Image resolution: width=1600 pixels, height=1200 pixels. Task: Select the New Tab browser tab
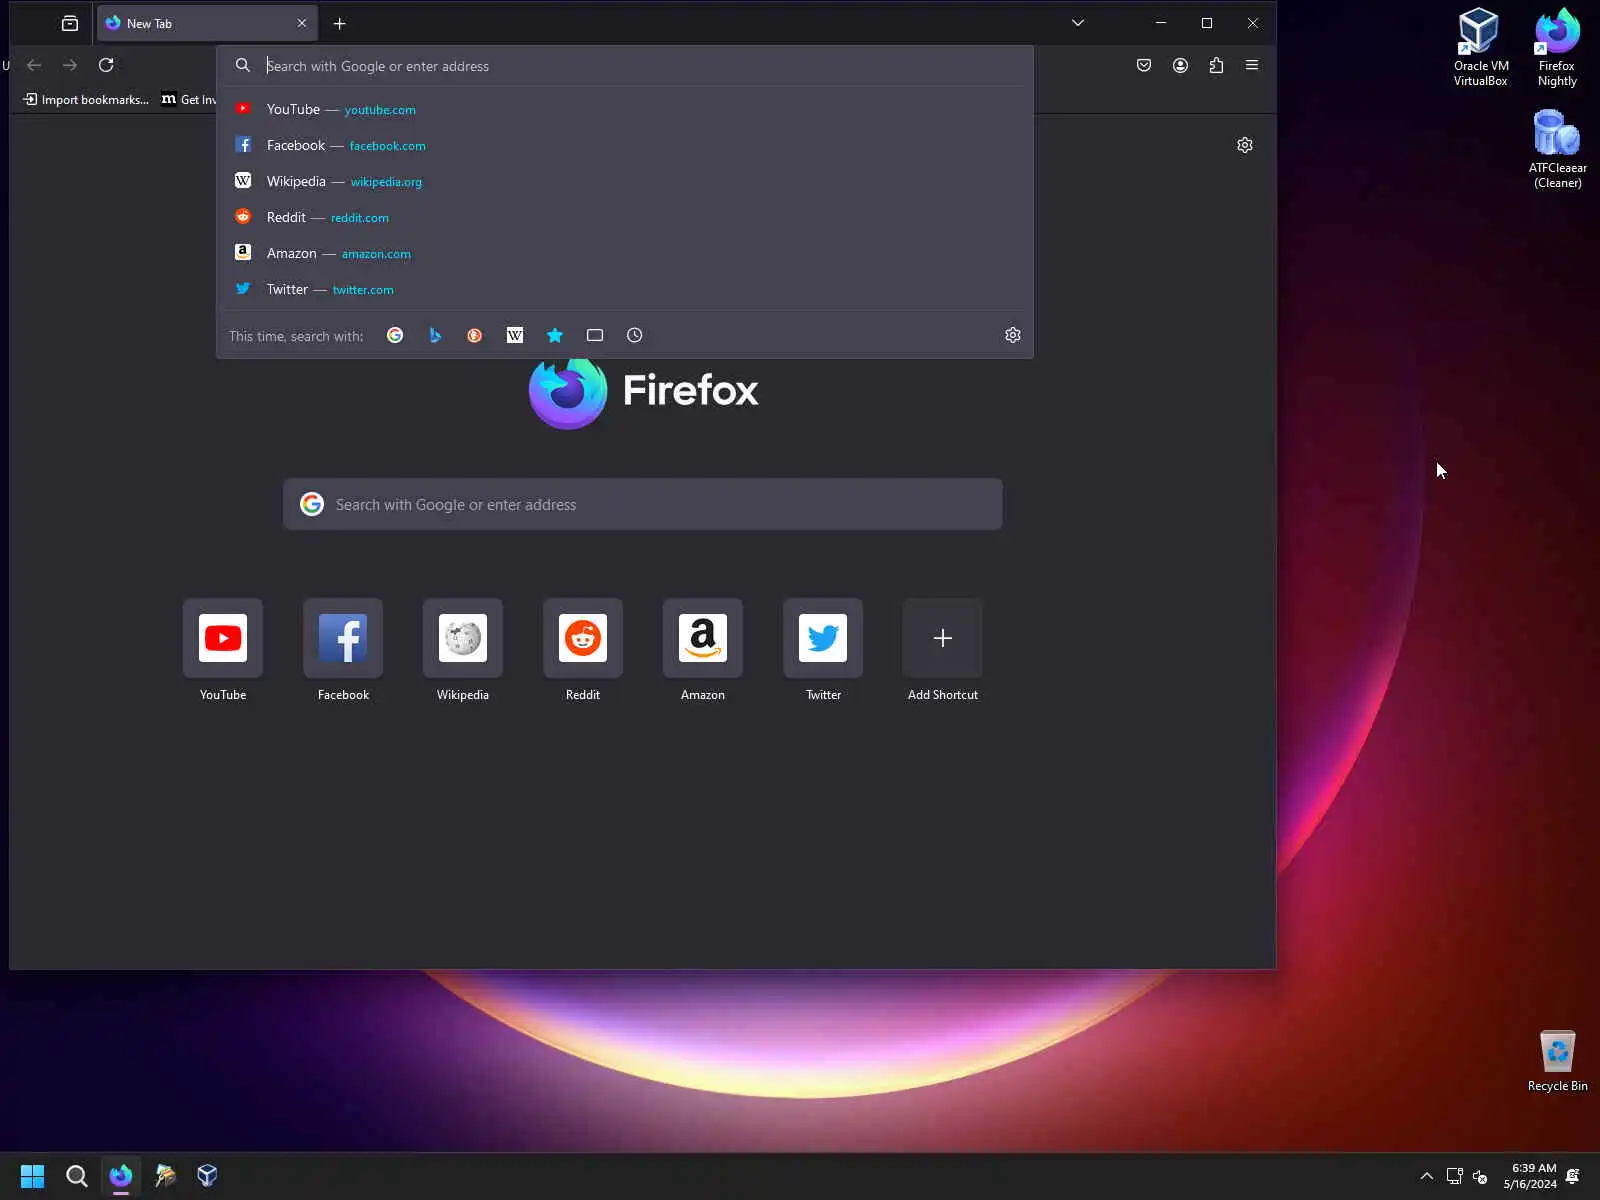[207, 23]
